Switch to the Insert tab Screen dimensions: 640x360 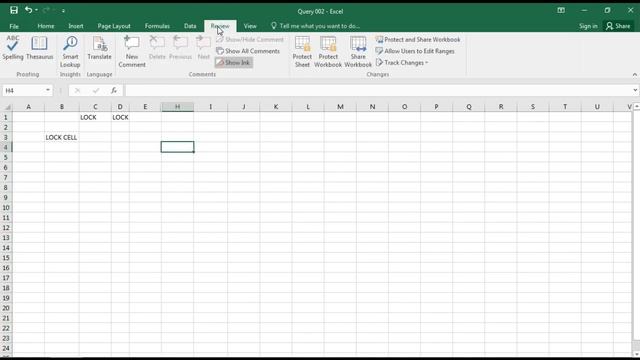[76, 26]
